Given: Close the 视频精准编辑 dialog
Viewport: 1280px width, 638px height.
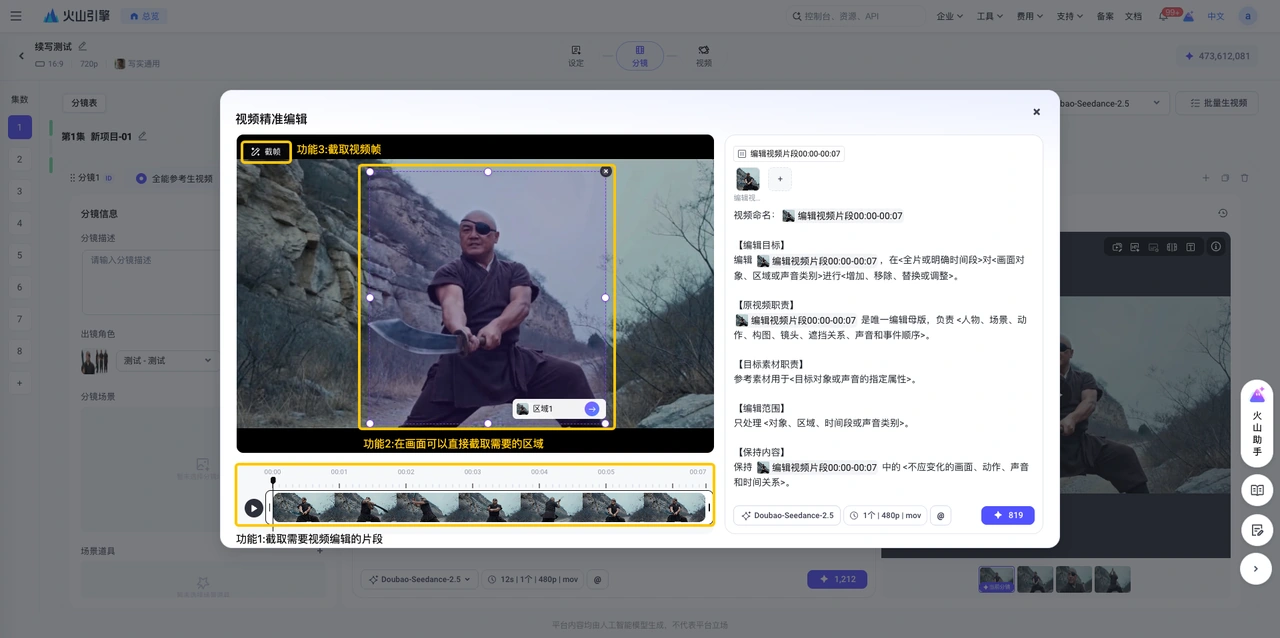Looking at the screenshot, I should [x=1036, y=112].
